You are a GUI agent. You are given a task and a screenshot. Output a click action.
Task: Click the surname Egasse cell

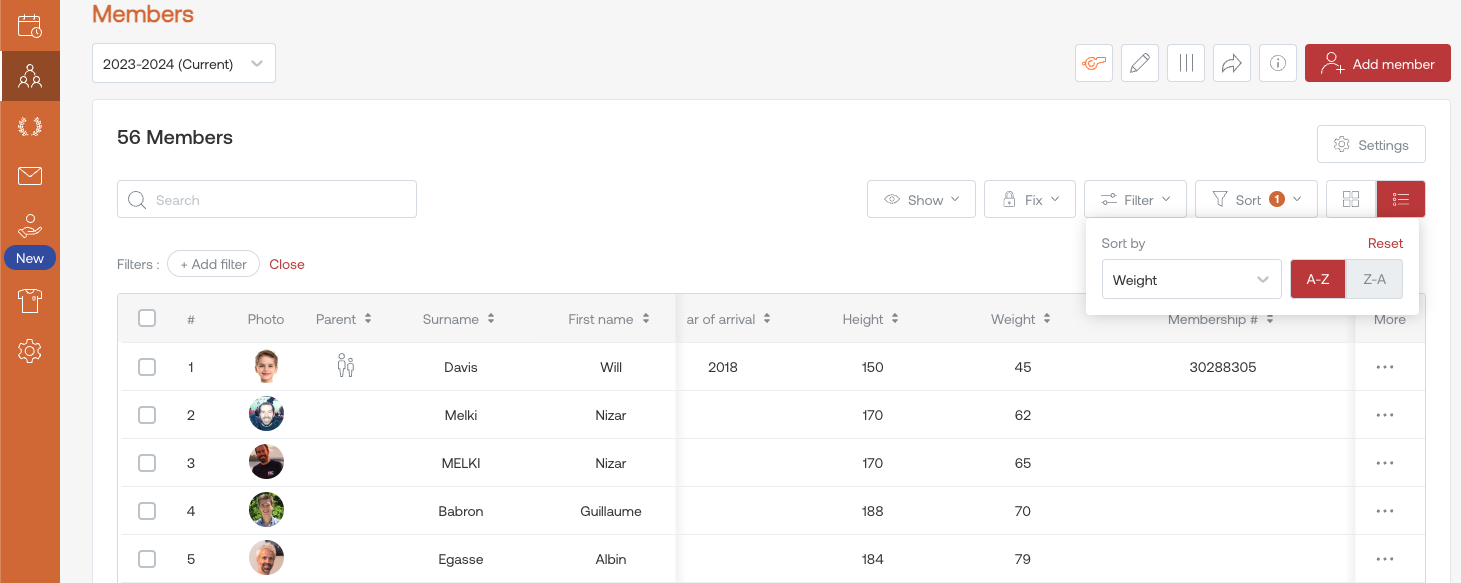click(x=461, y=559)
